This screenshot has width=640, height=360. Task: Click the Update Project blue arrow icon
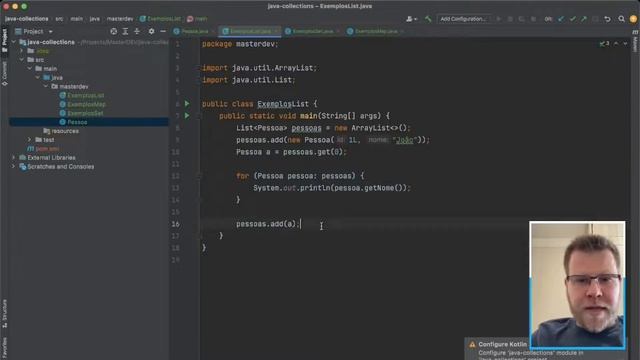pyautogui.click(x=561, y=19)
